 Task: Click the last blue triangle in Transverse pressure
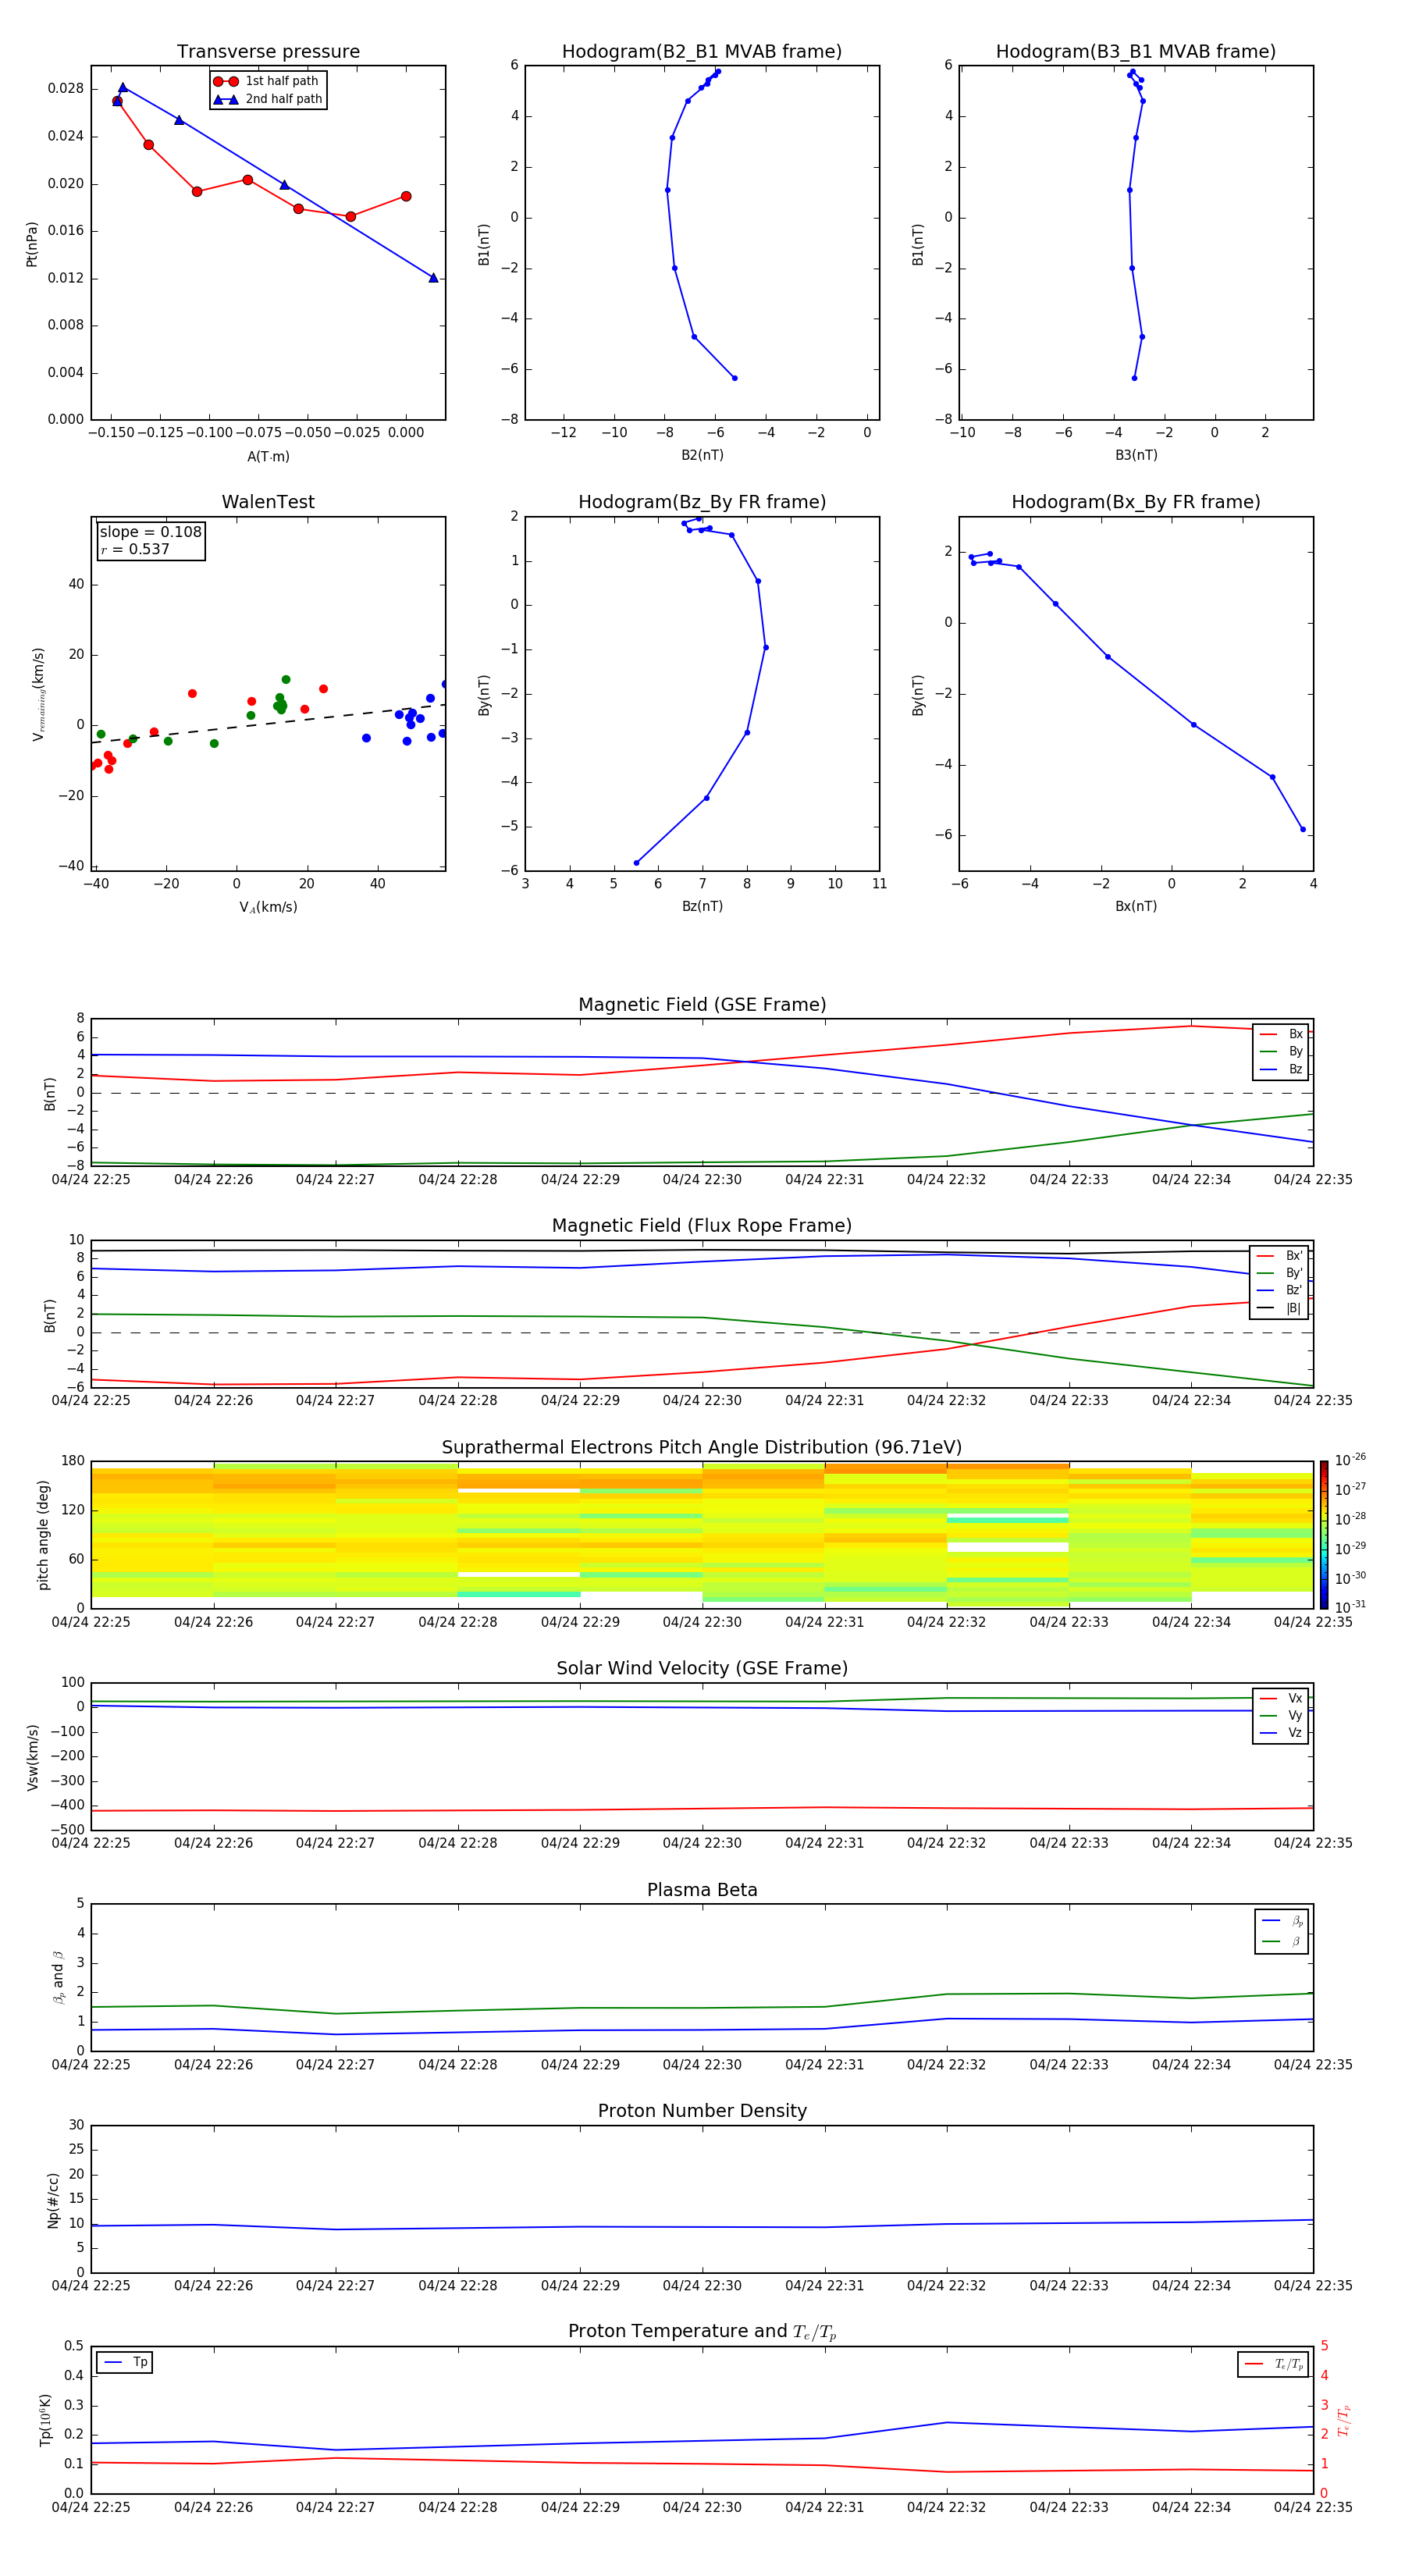tap(433, 278)
